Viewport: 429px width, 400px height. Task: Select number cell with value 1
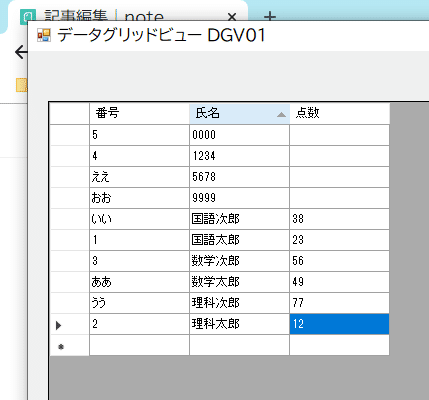tap(139, 240)
